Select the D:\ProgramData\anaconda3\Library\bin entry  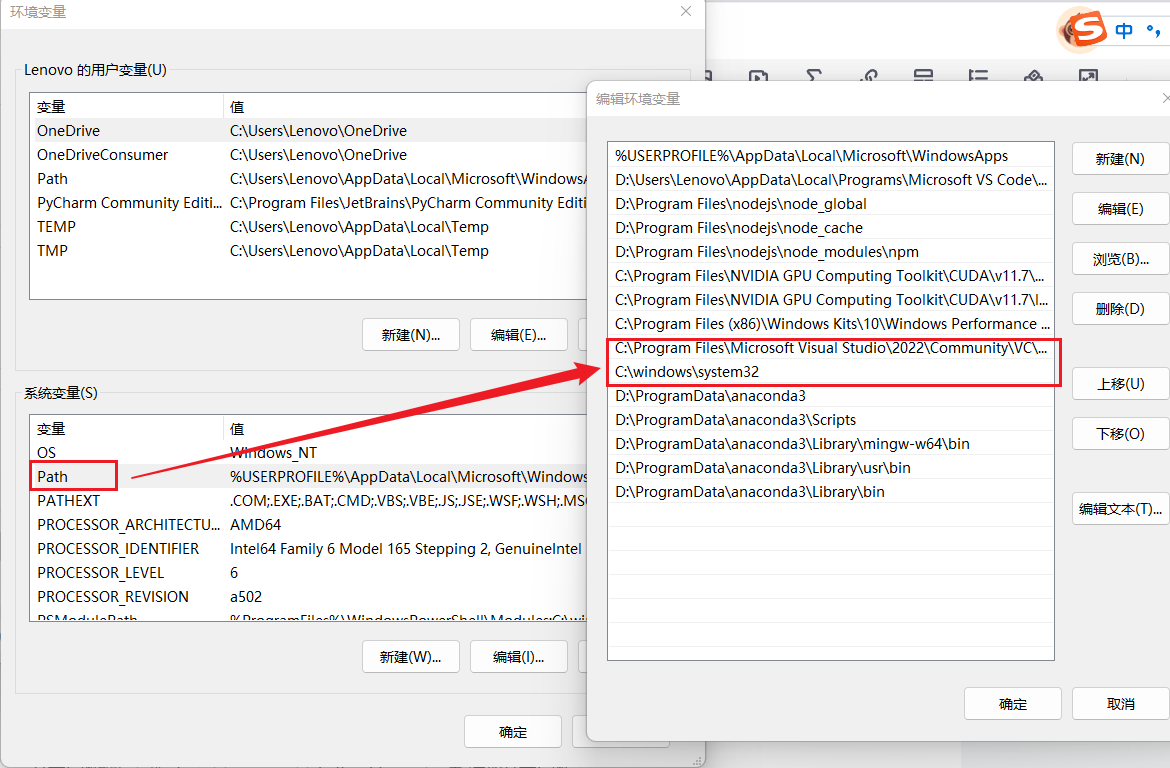[x=830, y=492]
